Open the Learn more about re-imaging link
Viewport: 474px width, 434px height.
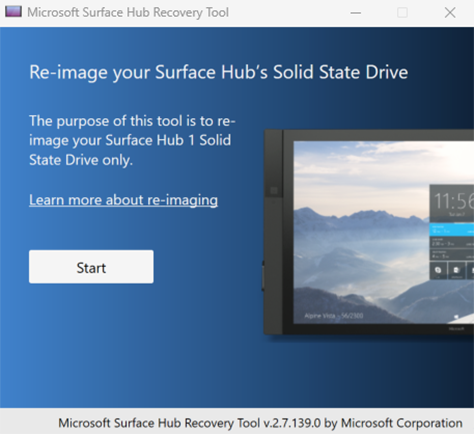pos(123,200)
